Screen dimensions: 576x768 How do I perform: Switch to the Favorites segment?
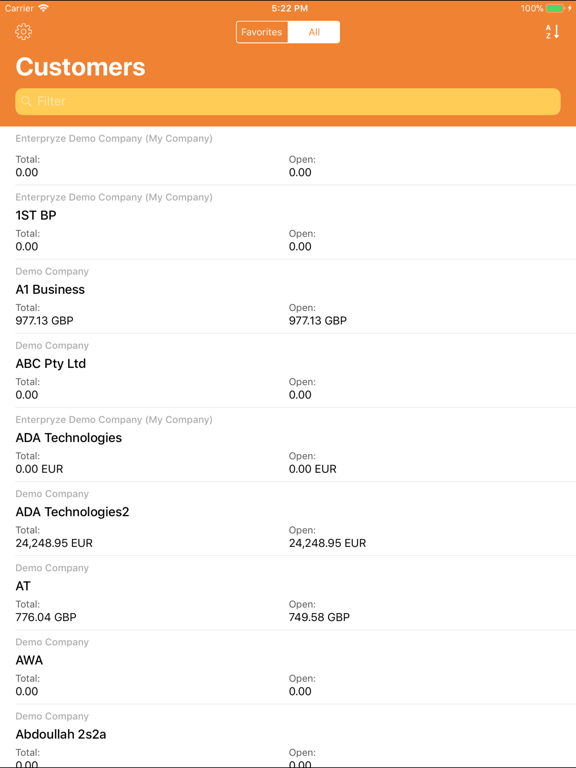[262, 32]
